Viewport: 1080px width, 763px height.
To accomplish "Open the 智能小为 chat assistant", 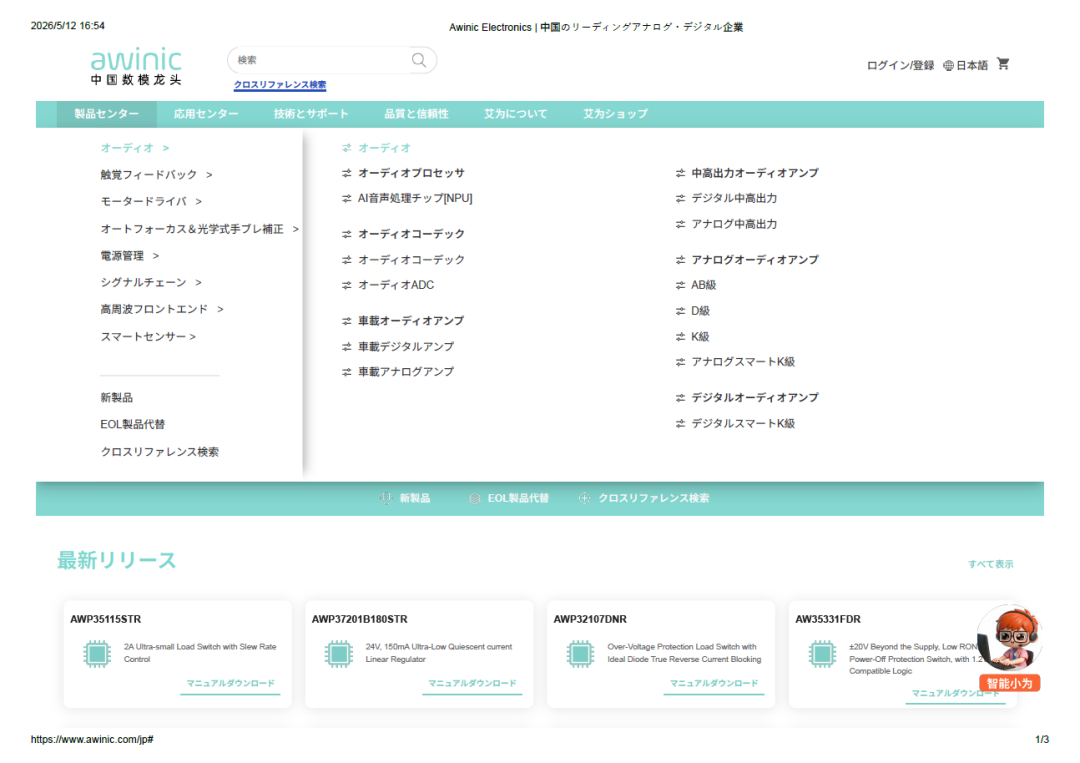I will [1010, 647].
